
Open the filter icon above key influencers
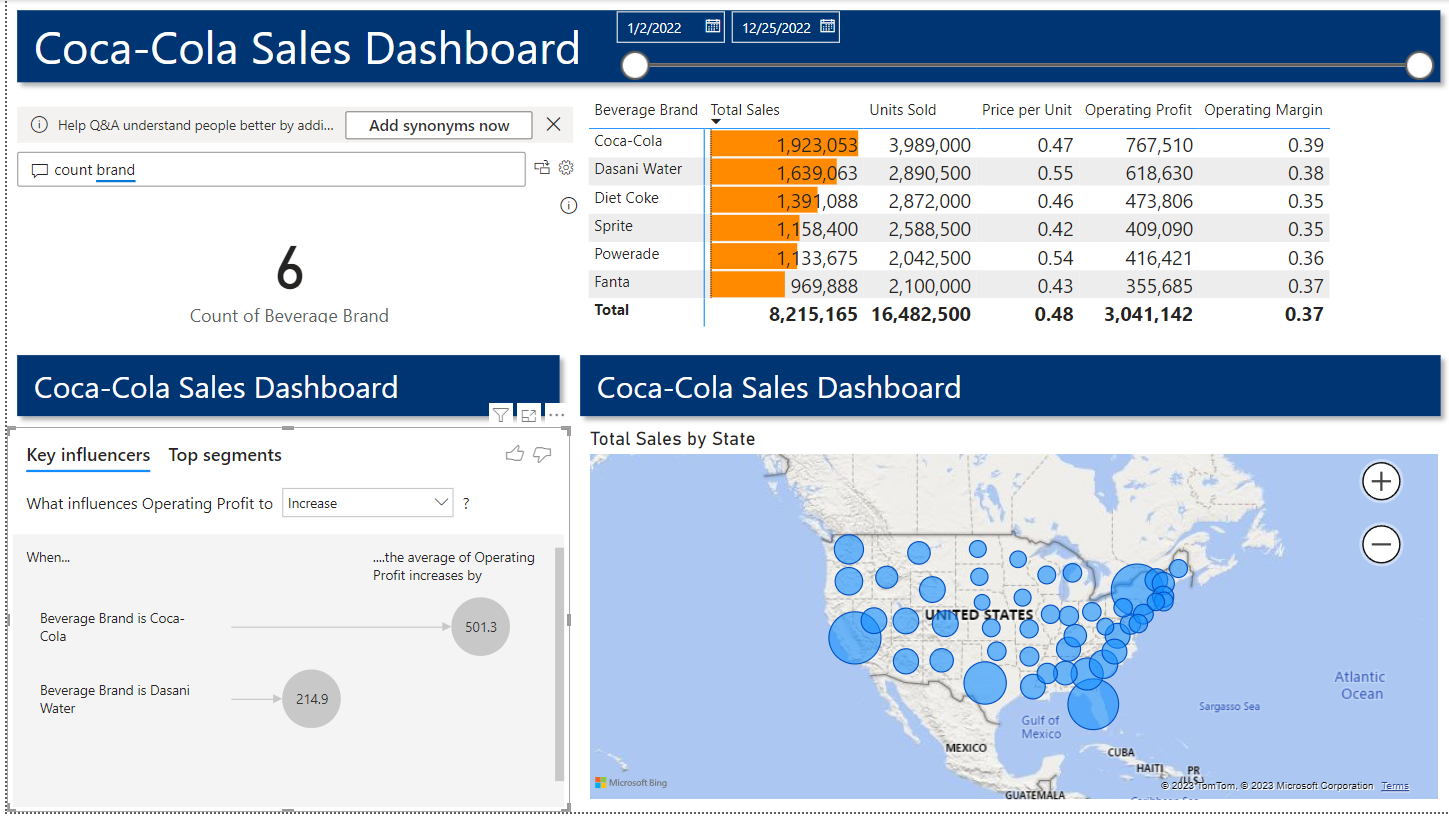click(501, 415)
